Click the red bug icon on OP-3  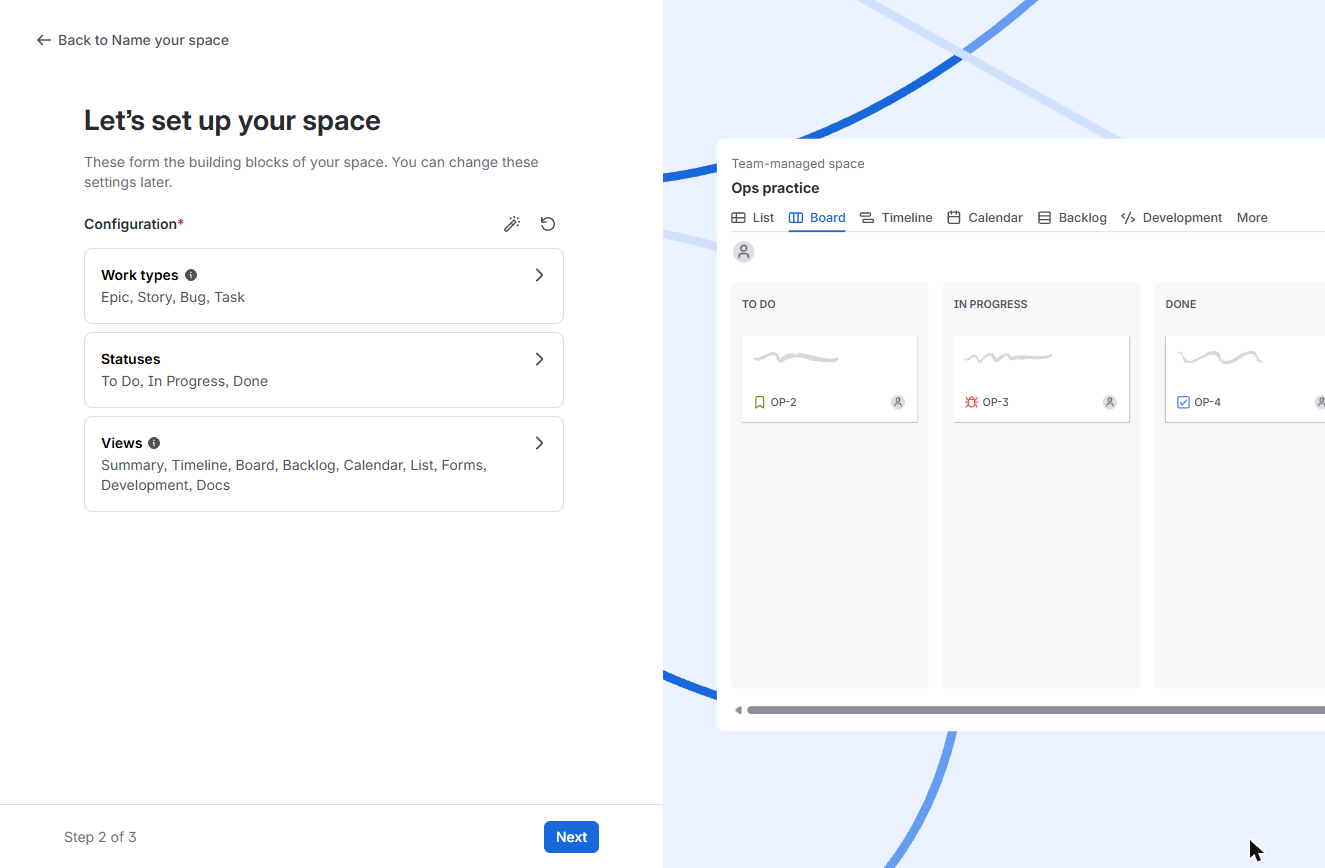(971, 402)
